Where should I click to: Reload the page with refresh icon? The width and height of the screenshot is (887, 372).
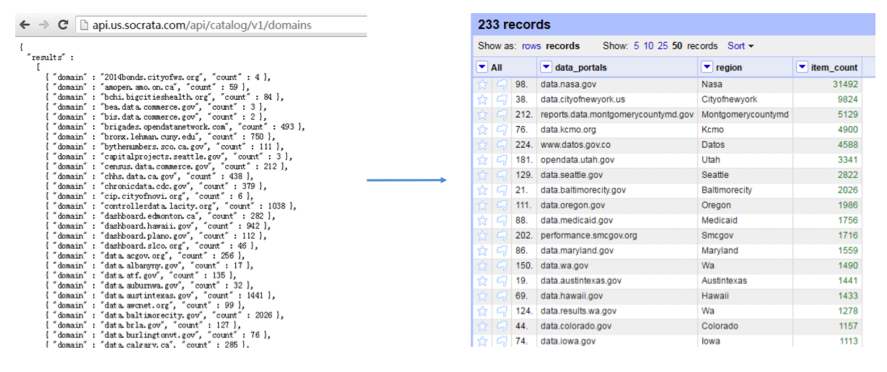63,25
